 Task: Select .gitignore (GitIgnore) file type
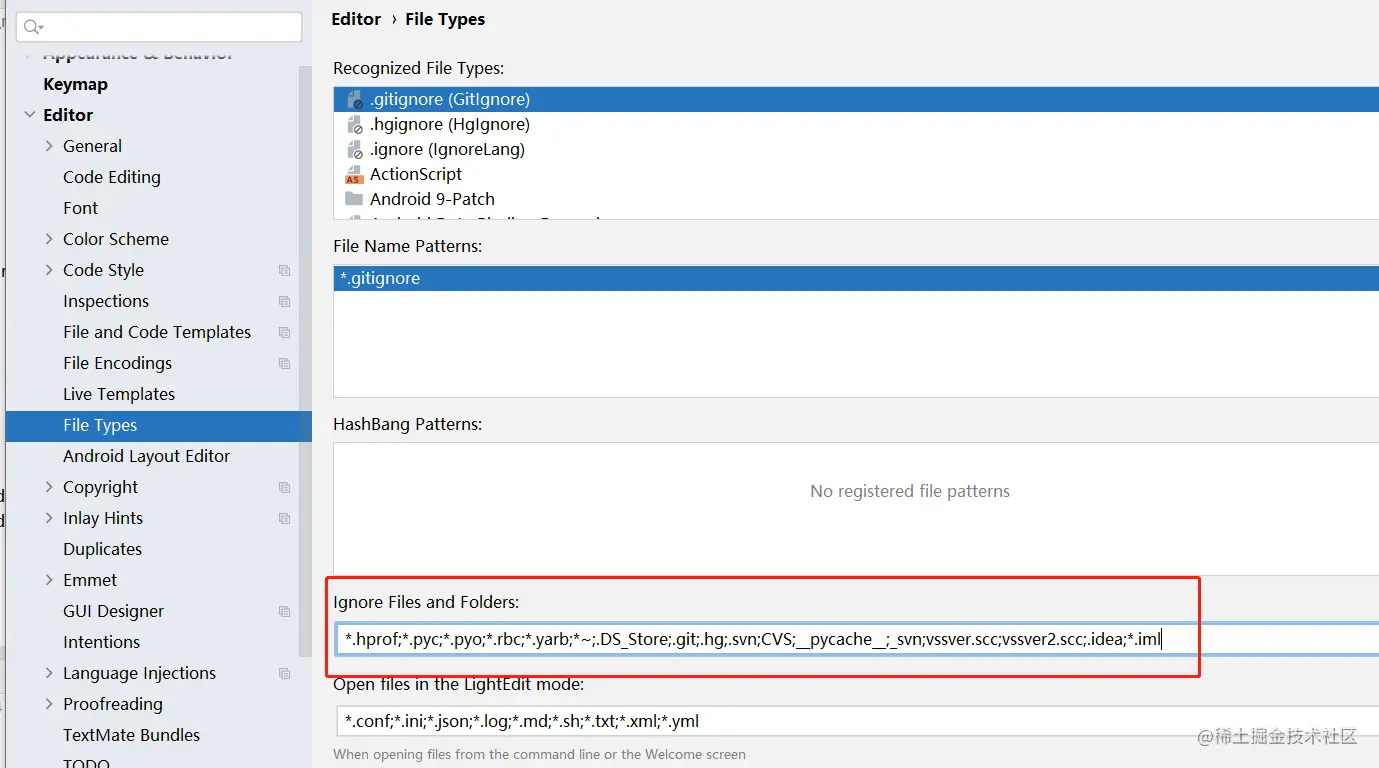coord(856,100)
